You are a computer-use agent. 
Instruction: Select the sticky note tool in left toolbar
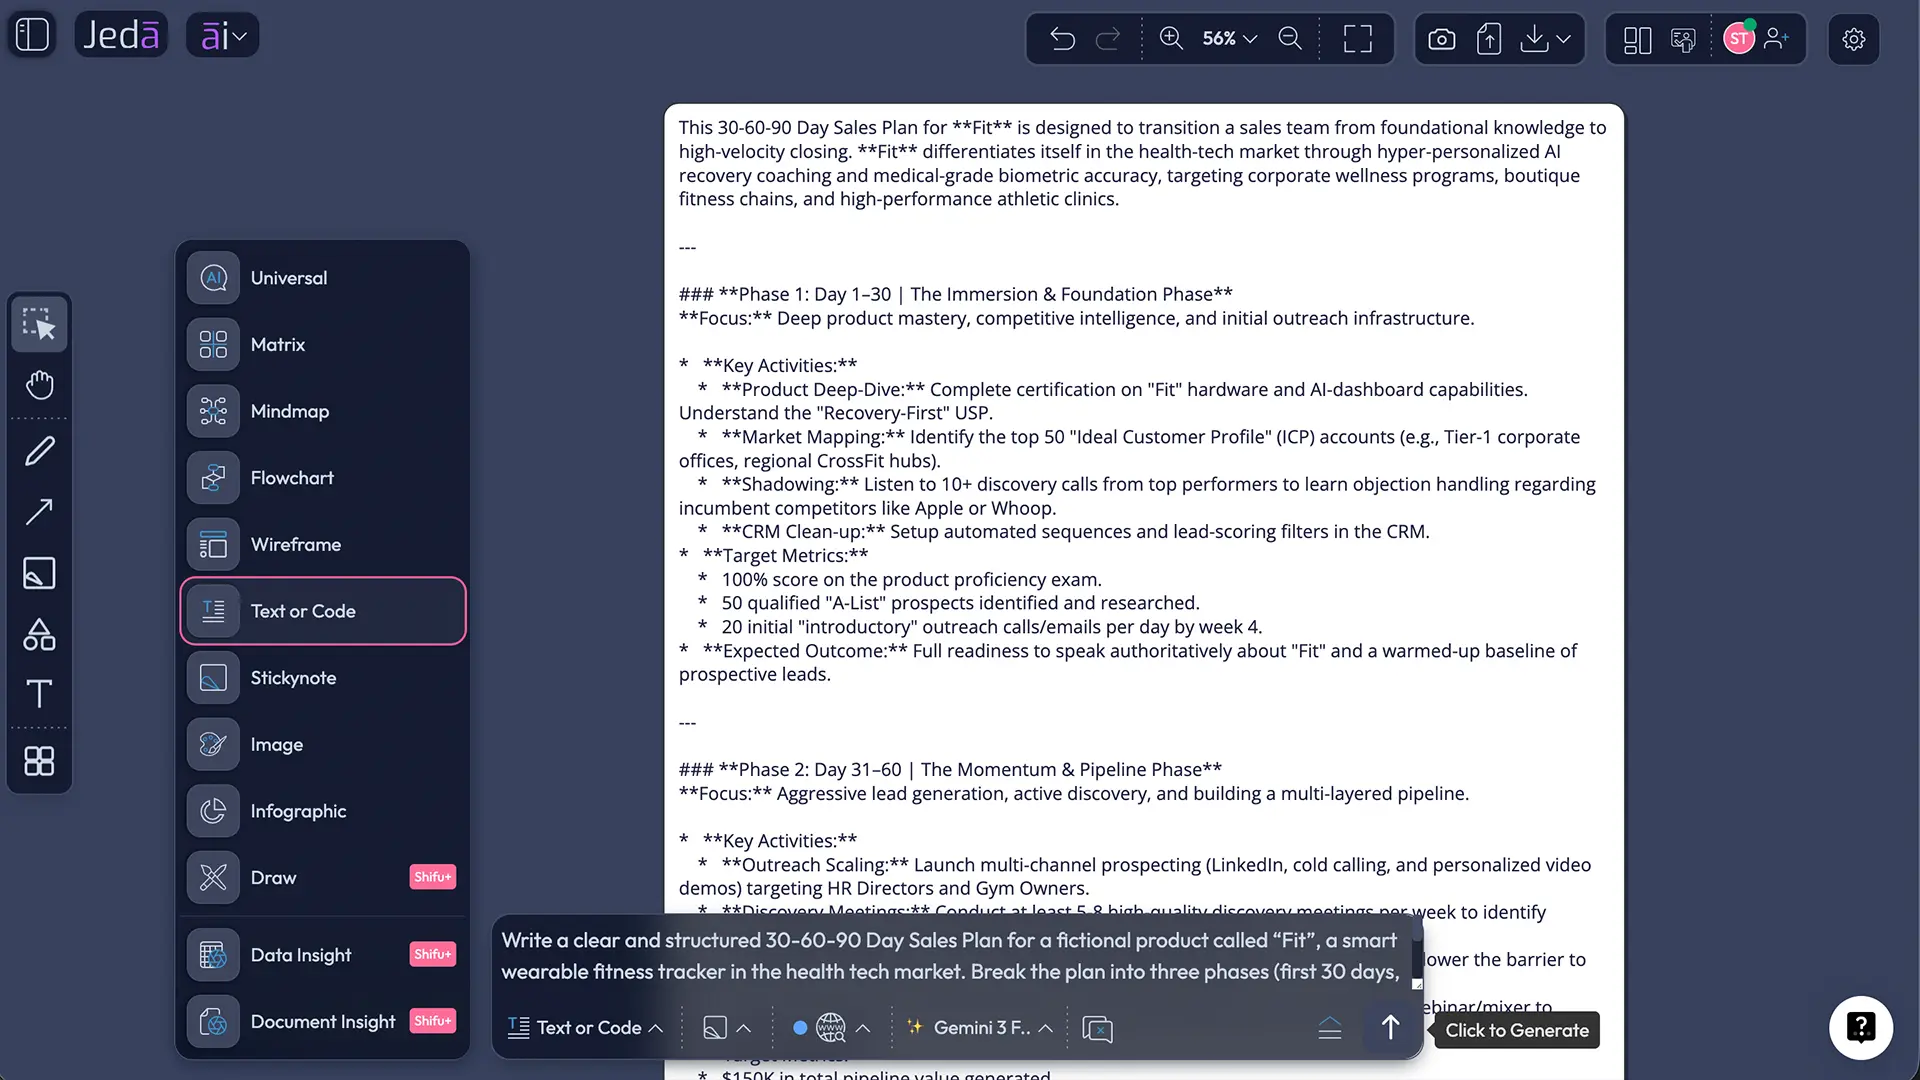(x=39, y=573)
